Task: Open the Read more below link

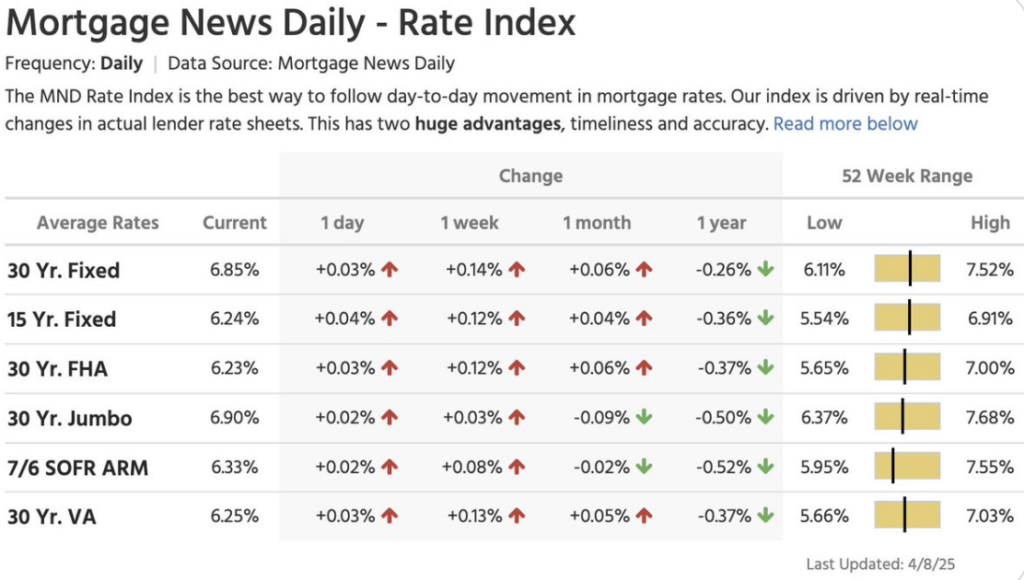Action: point(845,124)
